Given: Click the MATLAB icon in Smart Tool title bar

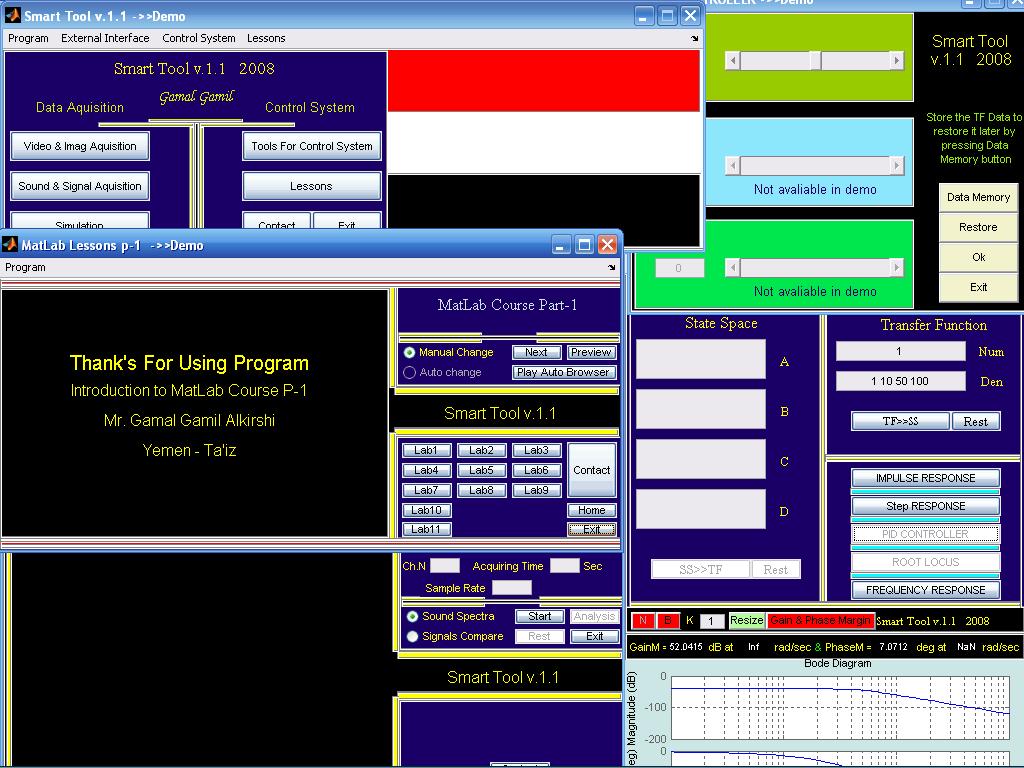Looking at the screenshot, I should pos(12,15).
